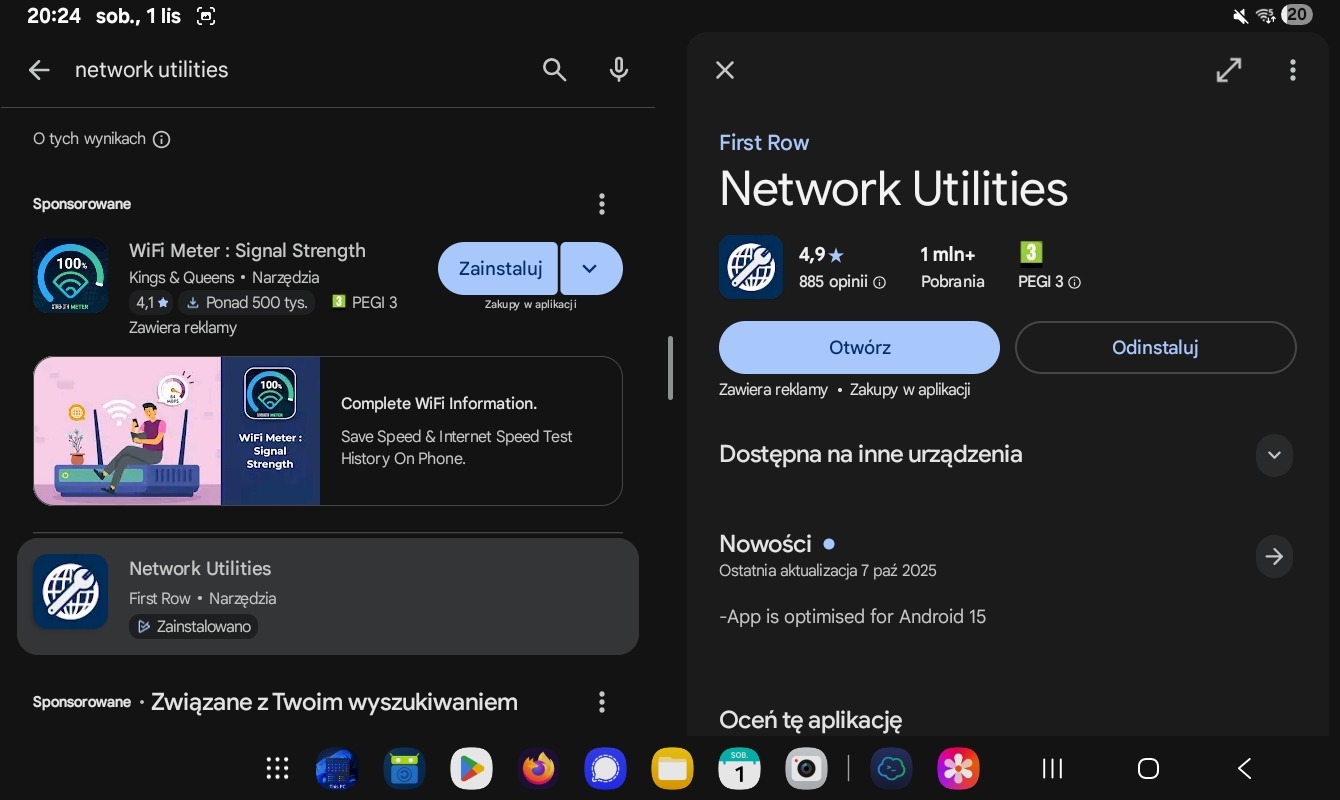Open install options dropdown for WiFi Meter
Screen dimensions: 1340x800
pos(590,268)
